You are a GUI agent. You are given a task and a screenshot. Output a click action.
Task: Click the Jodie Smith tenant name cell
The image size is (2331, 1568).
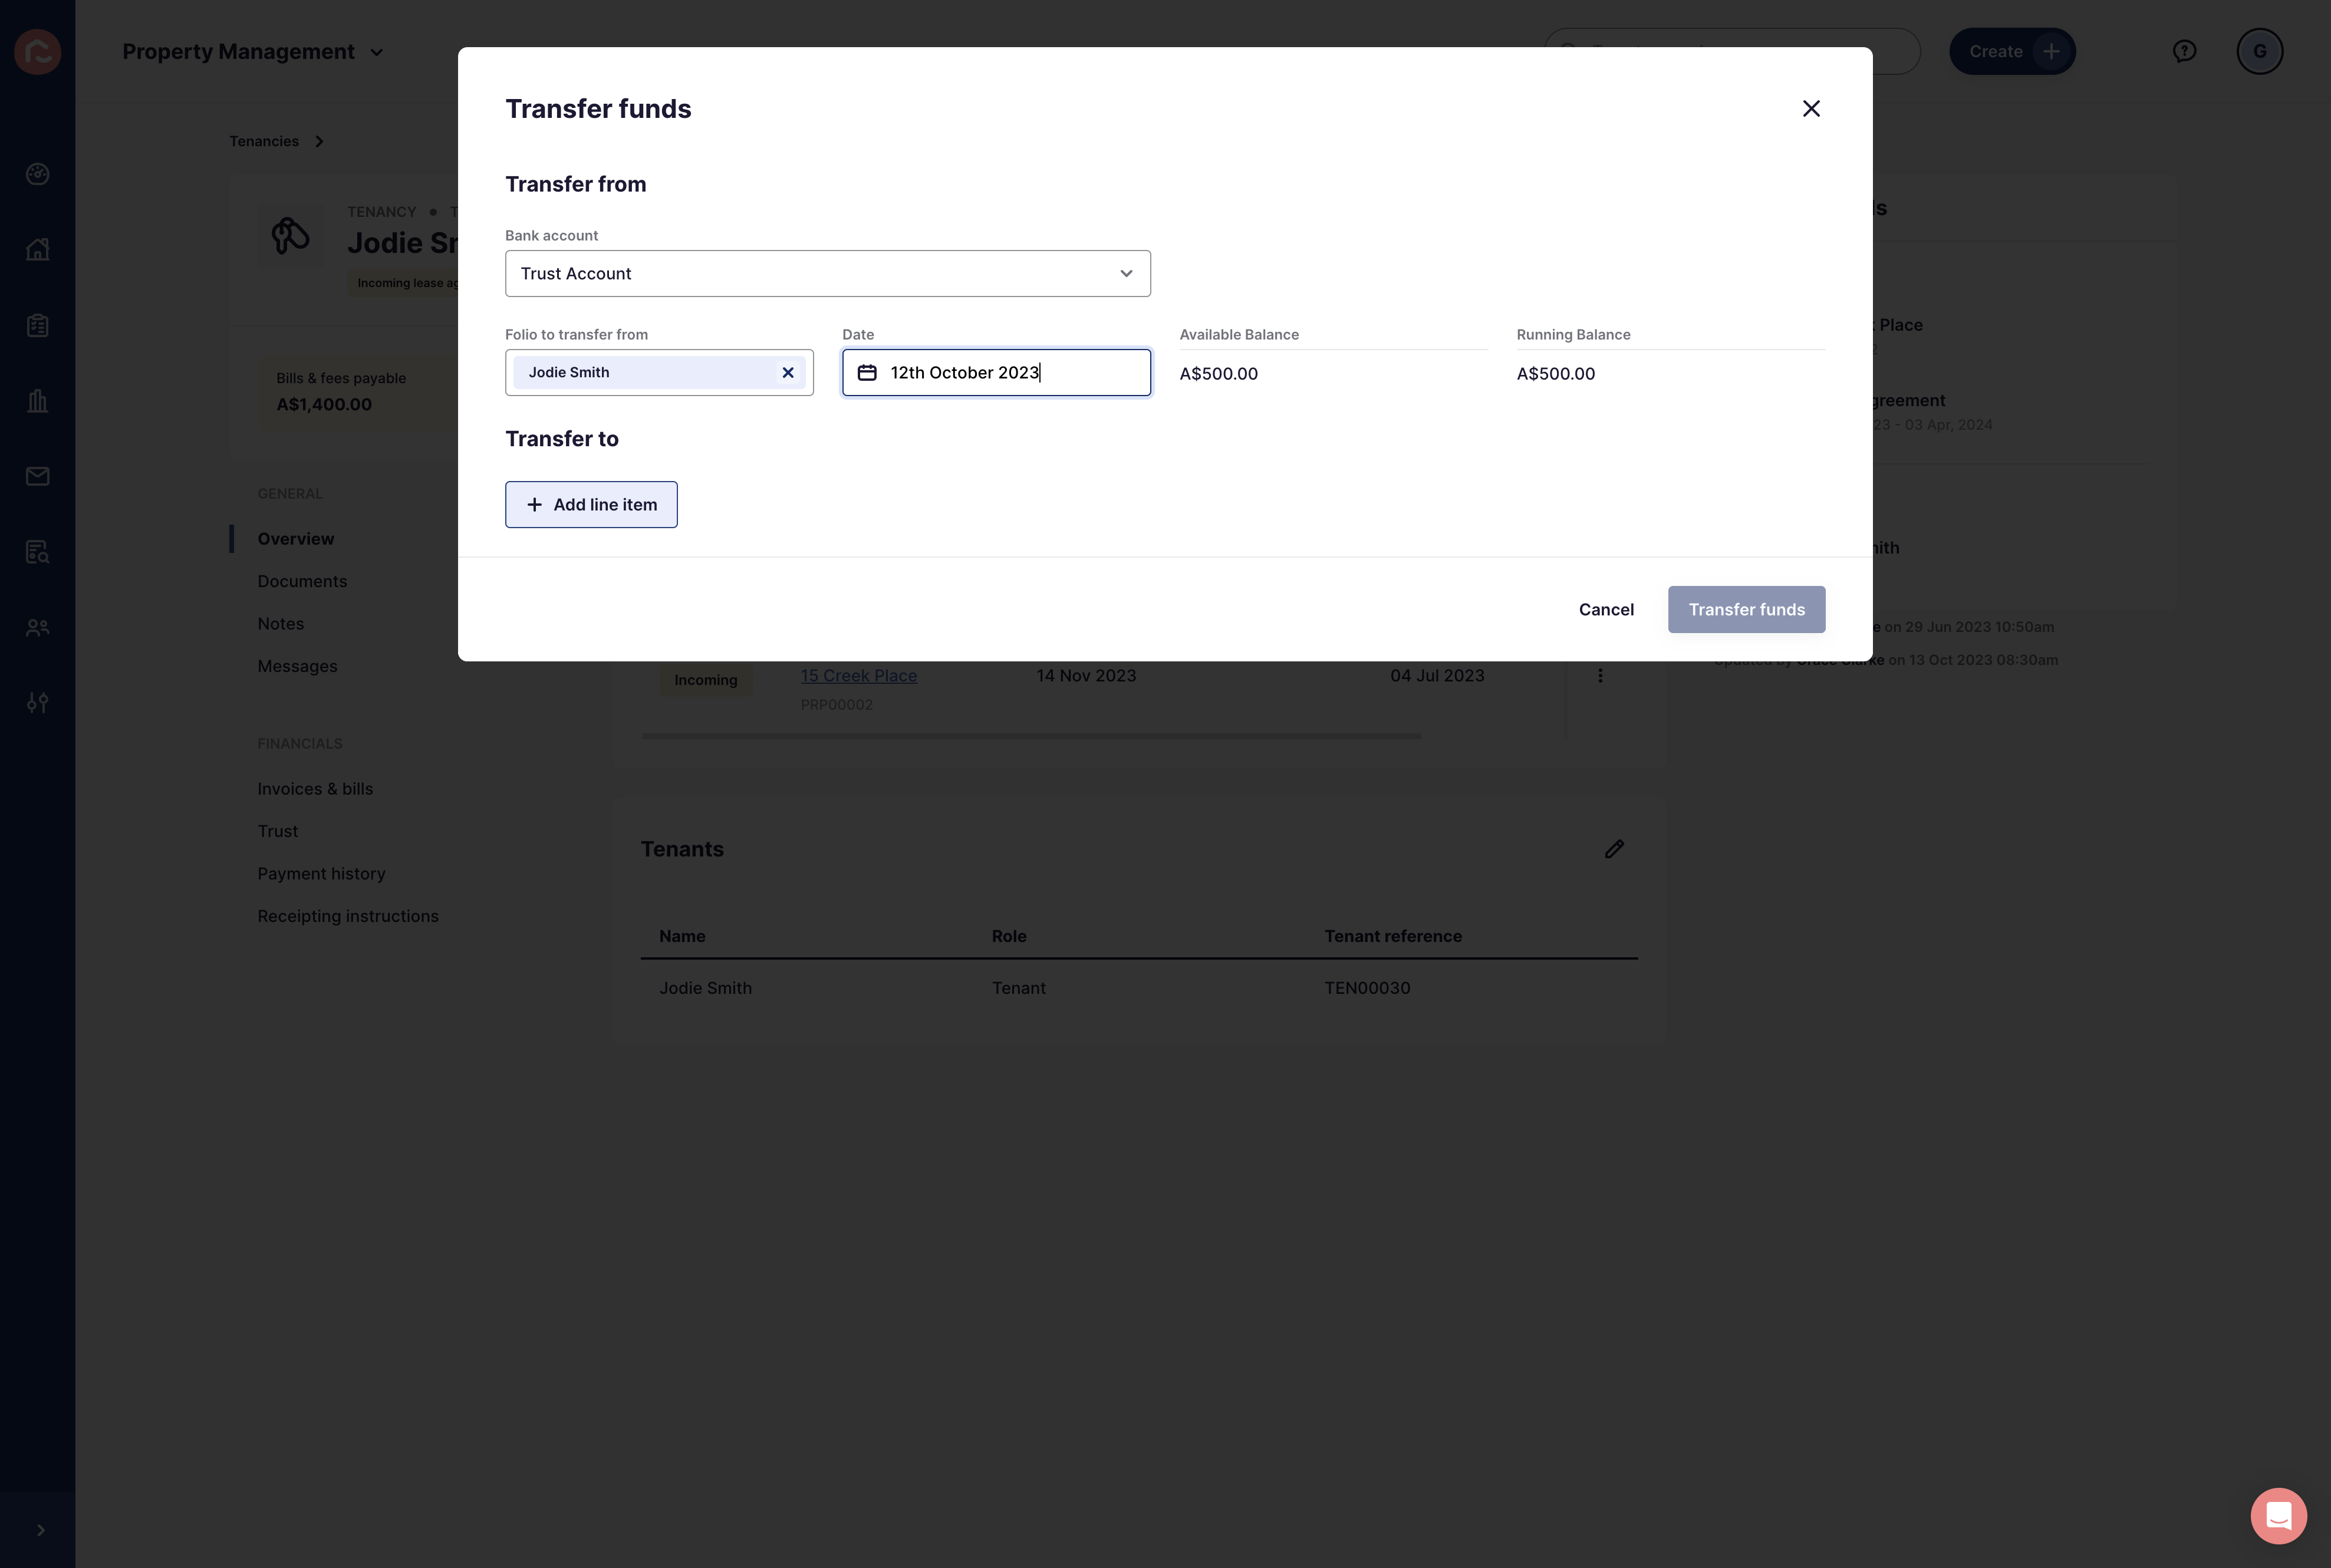coord(705,988)
